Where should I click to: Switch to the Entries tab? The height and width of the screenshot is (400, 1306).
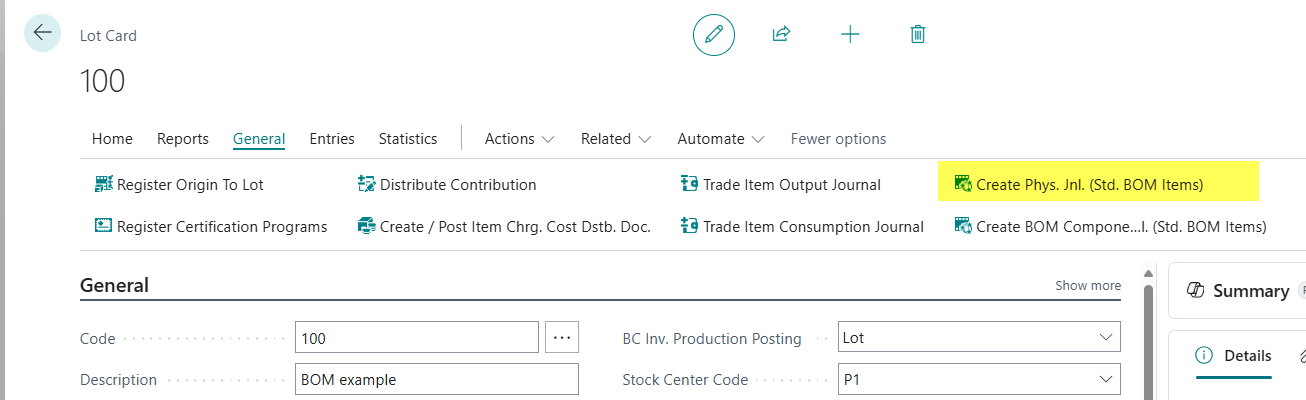(x=331, y=139)
